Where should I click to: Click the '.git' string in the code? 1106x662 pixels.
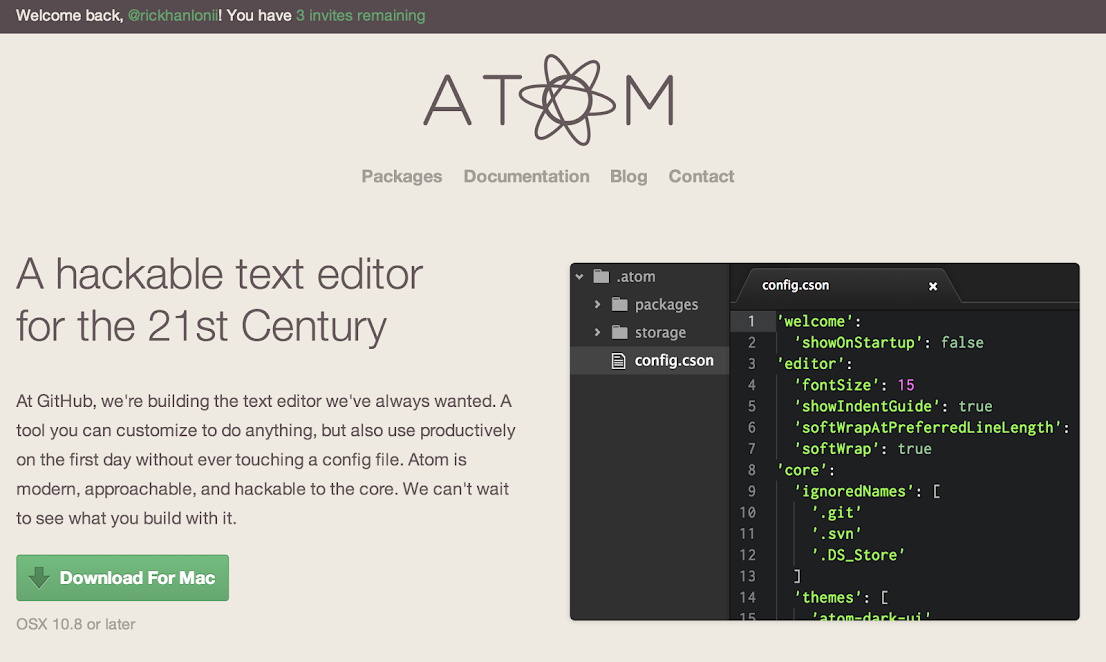pyautogui.click(x=837, y=513)
